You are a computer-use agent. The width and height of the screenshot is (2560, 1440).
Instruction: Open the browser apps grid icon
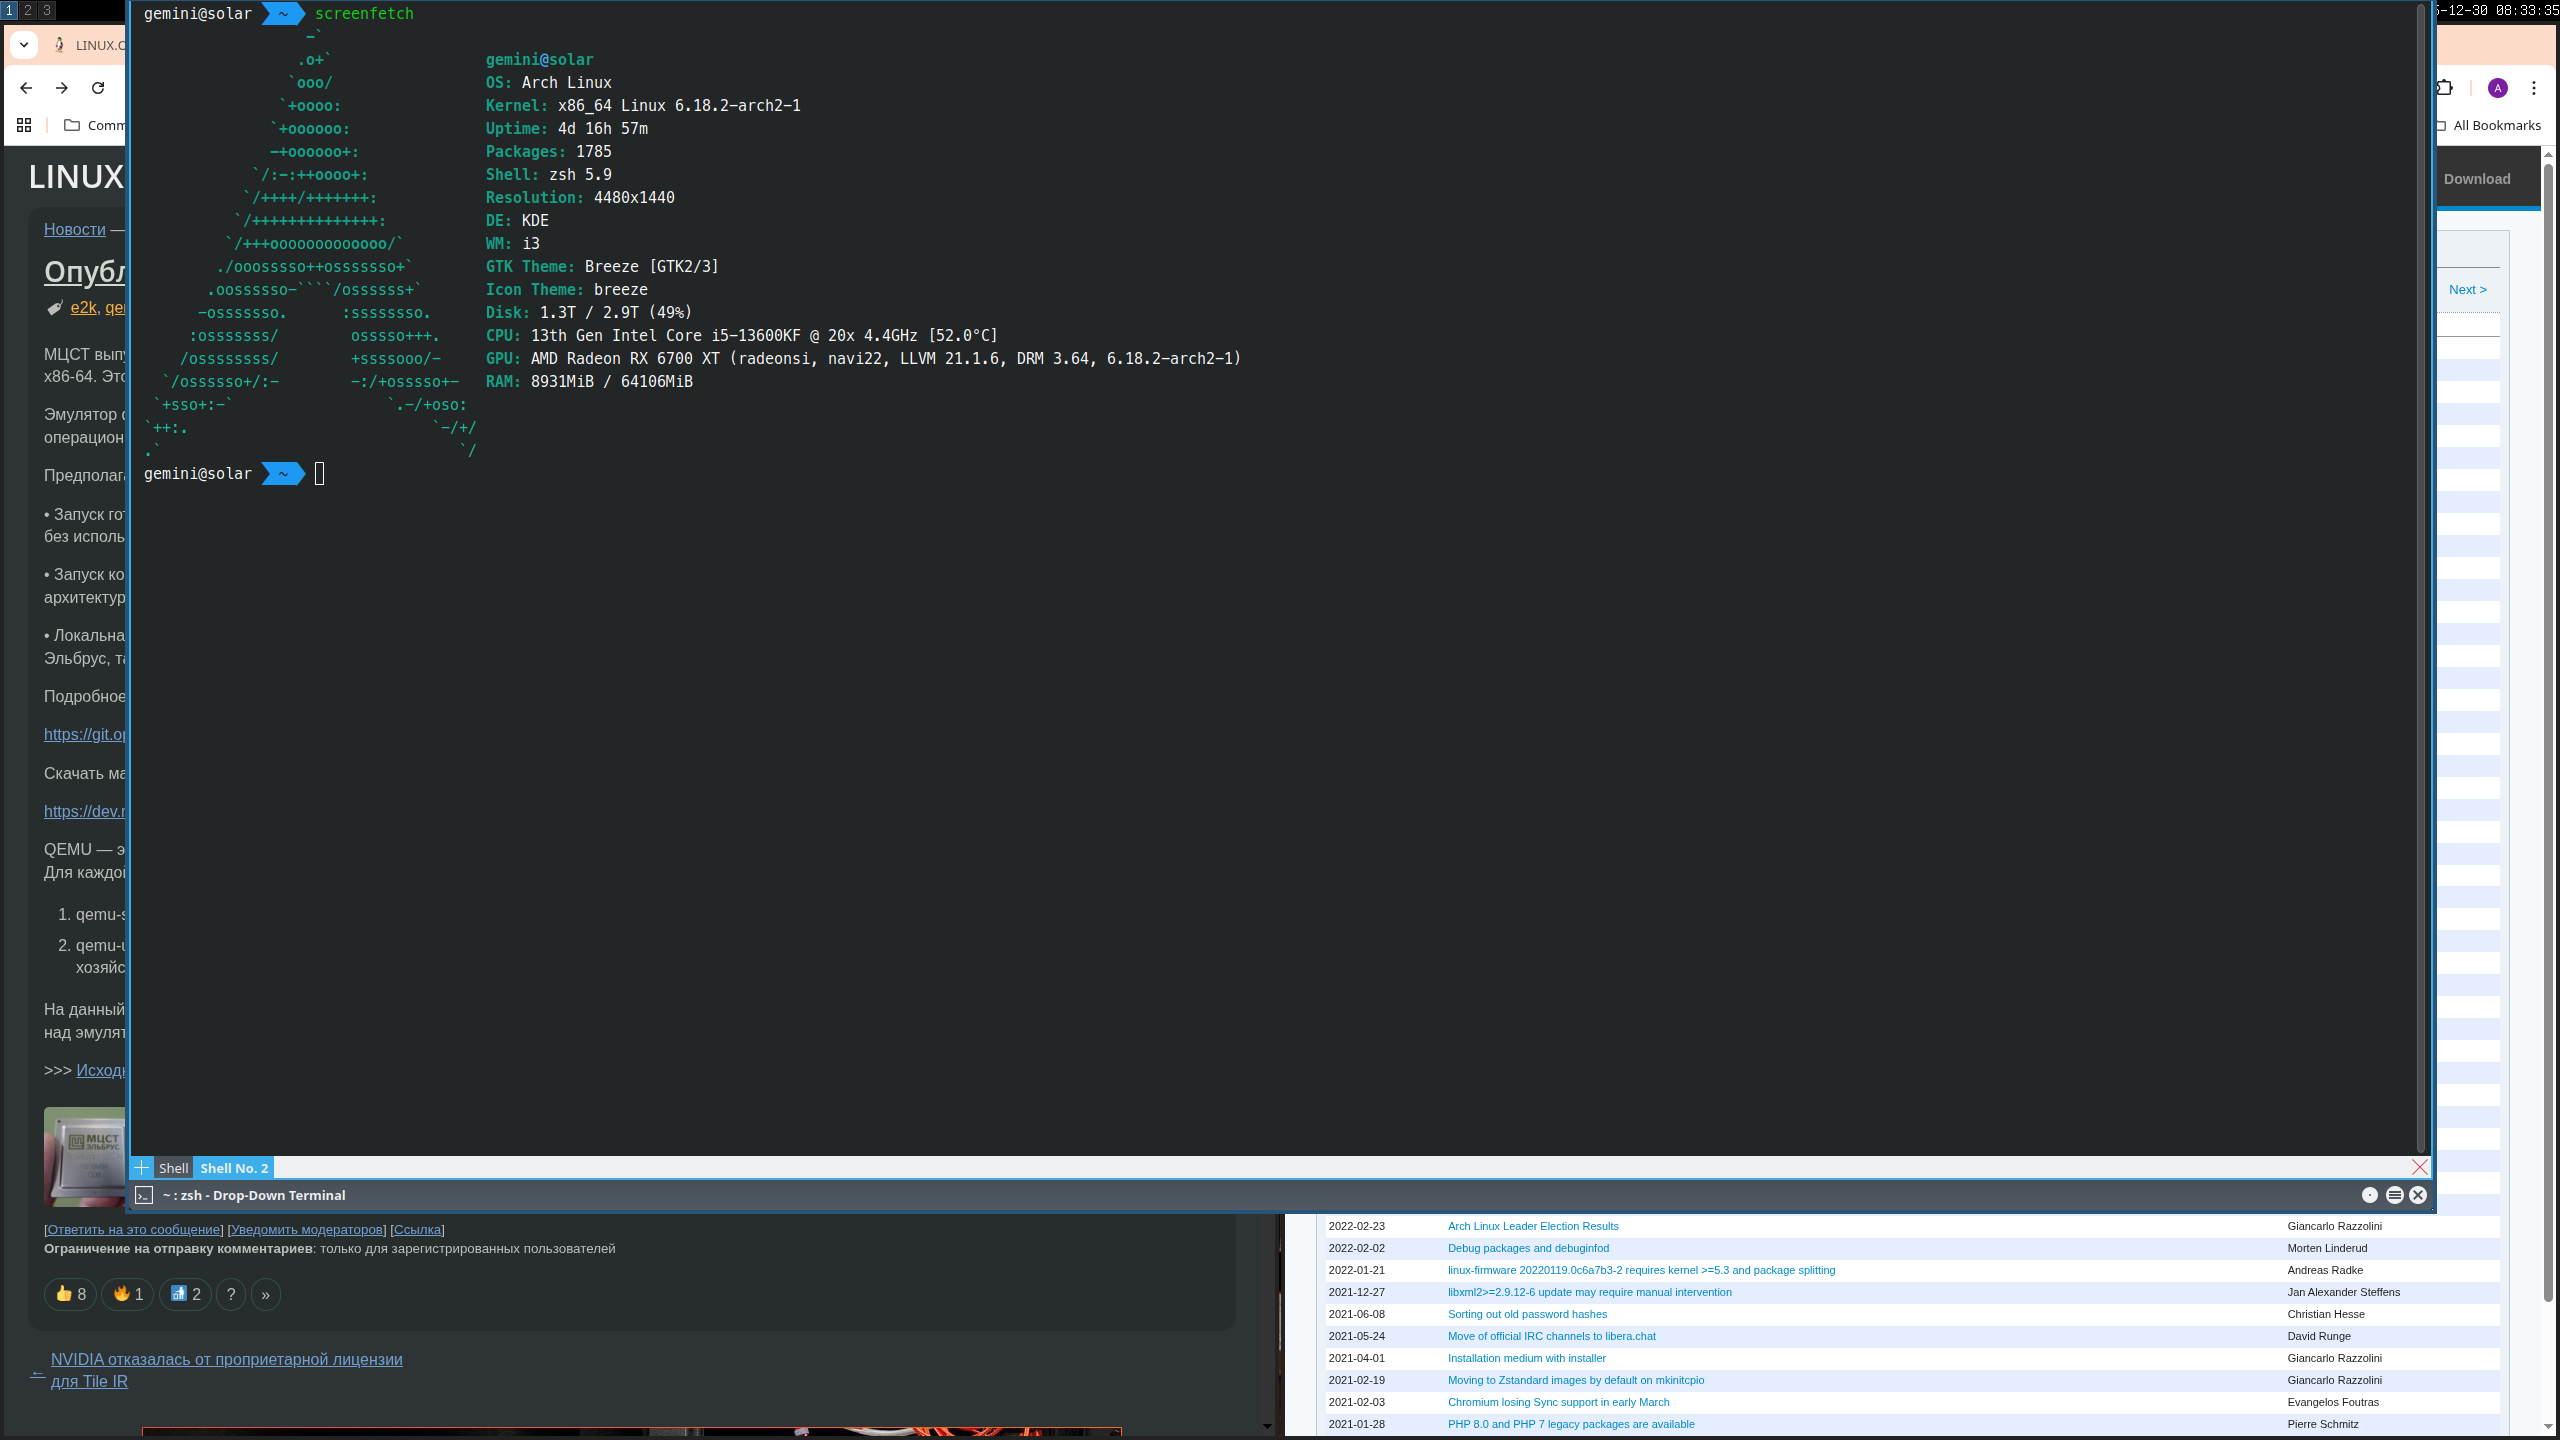pyautogui.click(x=24, y=125)
